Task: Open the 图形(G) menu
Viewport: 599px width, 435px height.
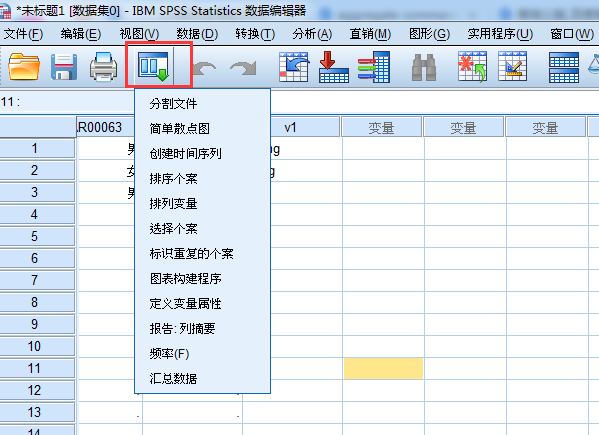Action: [429, 34]
